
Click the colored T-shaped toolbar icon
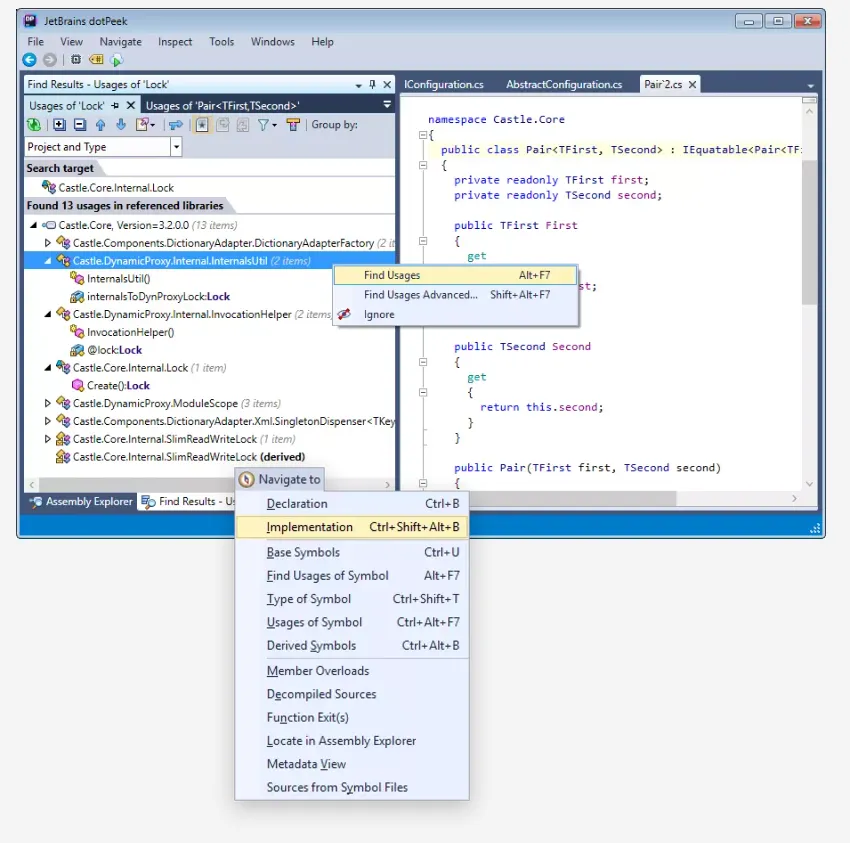point(293,125)
